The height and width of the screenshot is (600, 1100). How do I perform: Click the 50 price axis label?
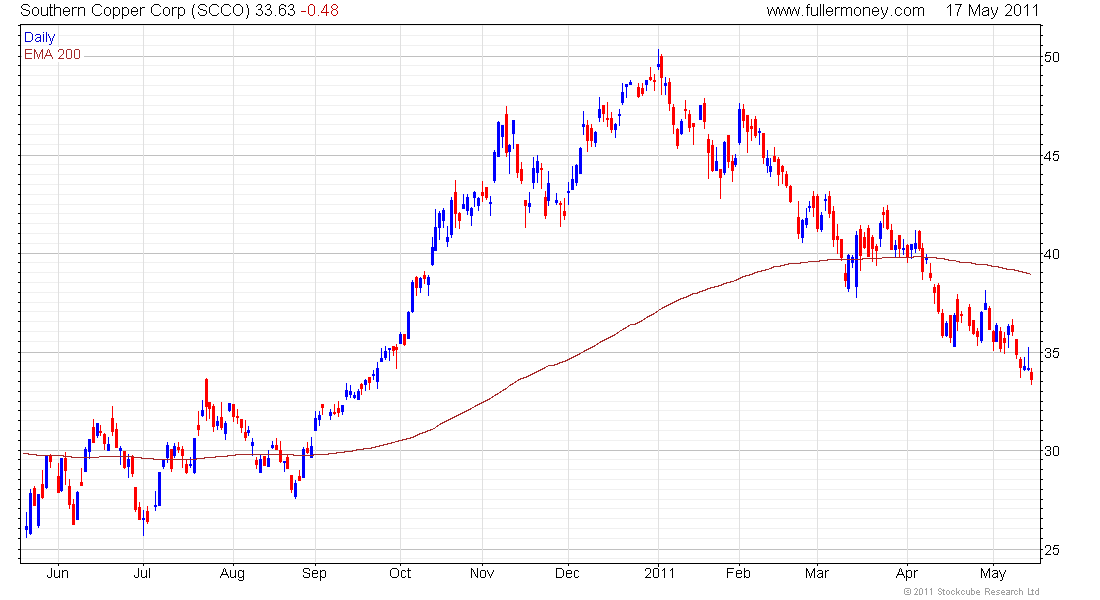click(x=1052, y=58)
